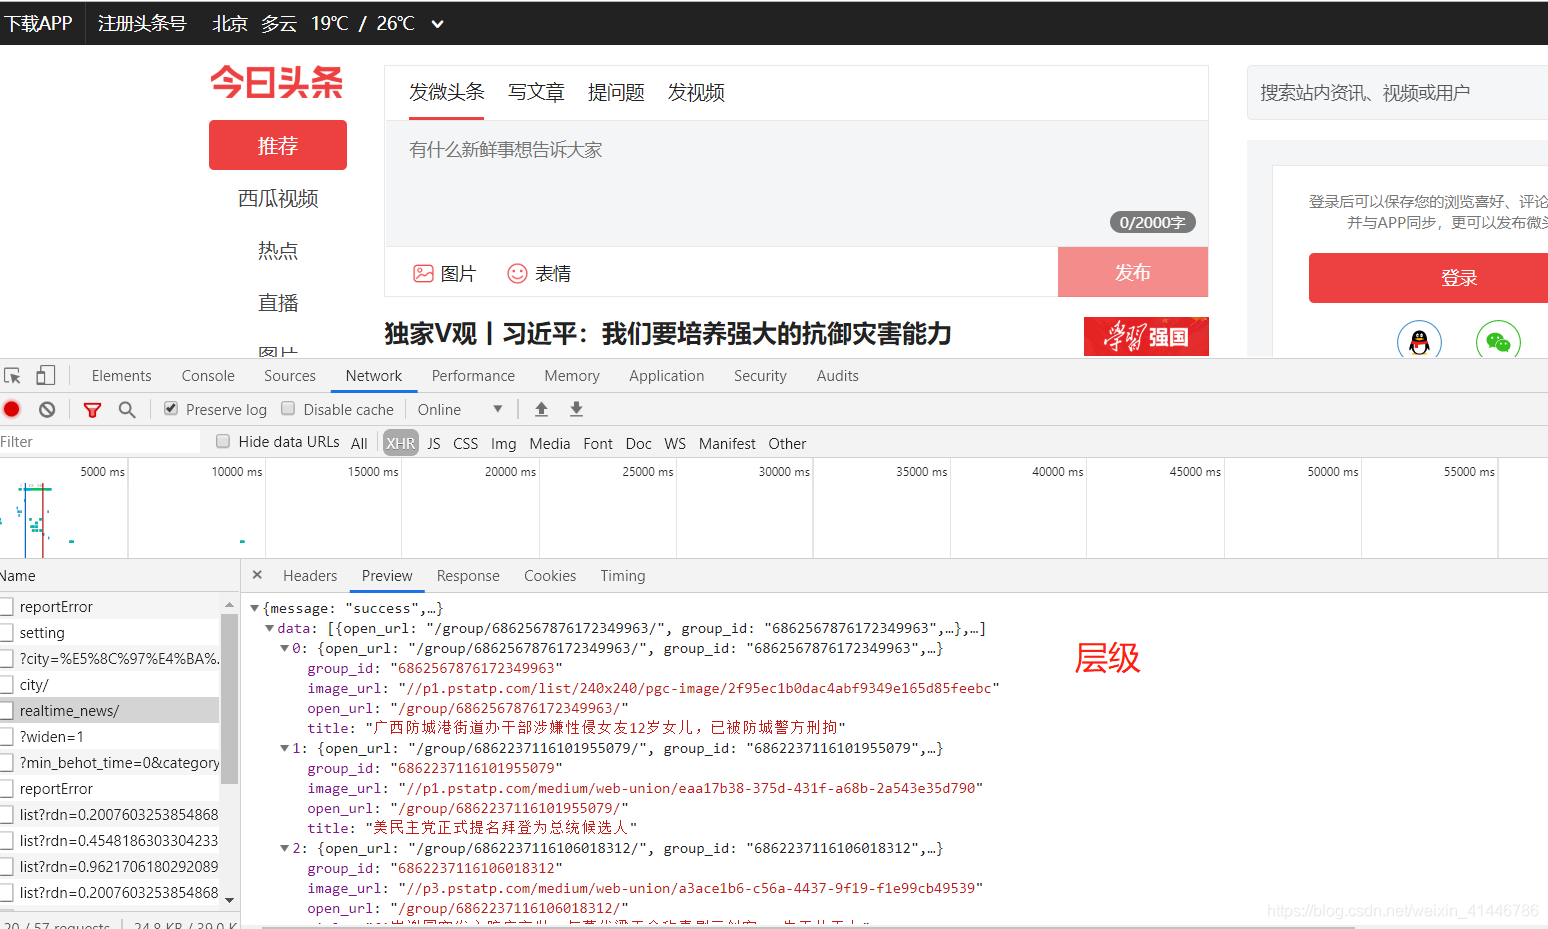Click the emoji smiley icon 表情
Screen dimensions: 1548x929
click(517, 273)
